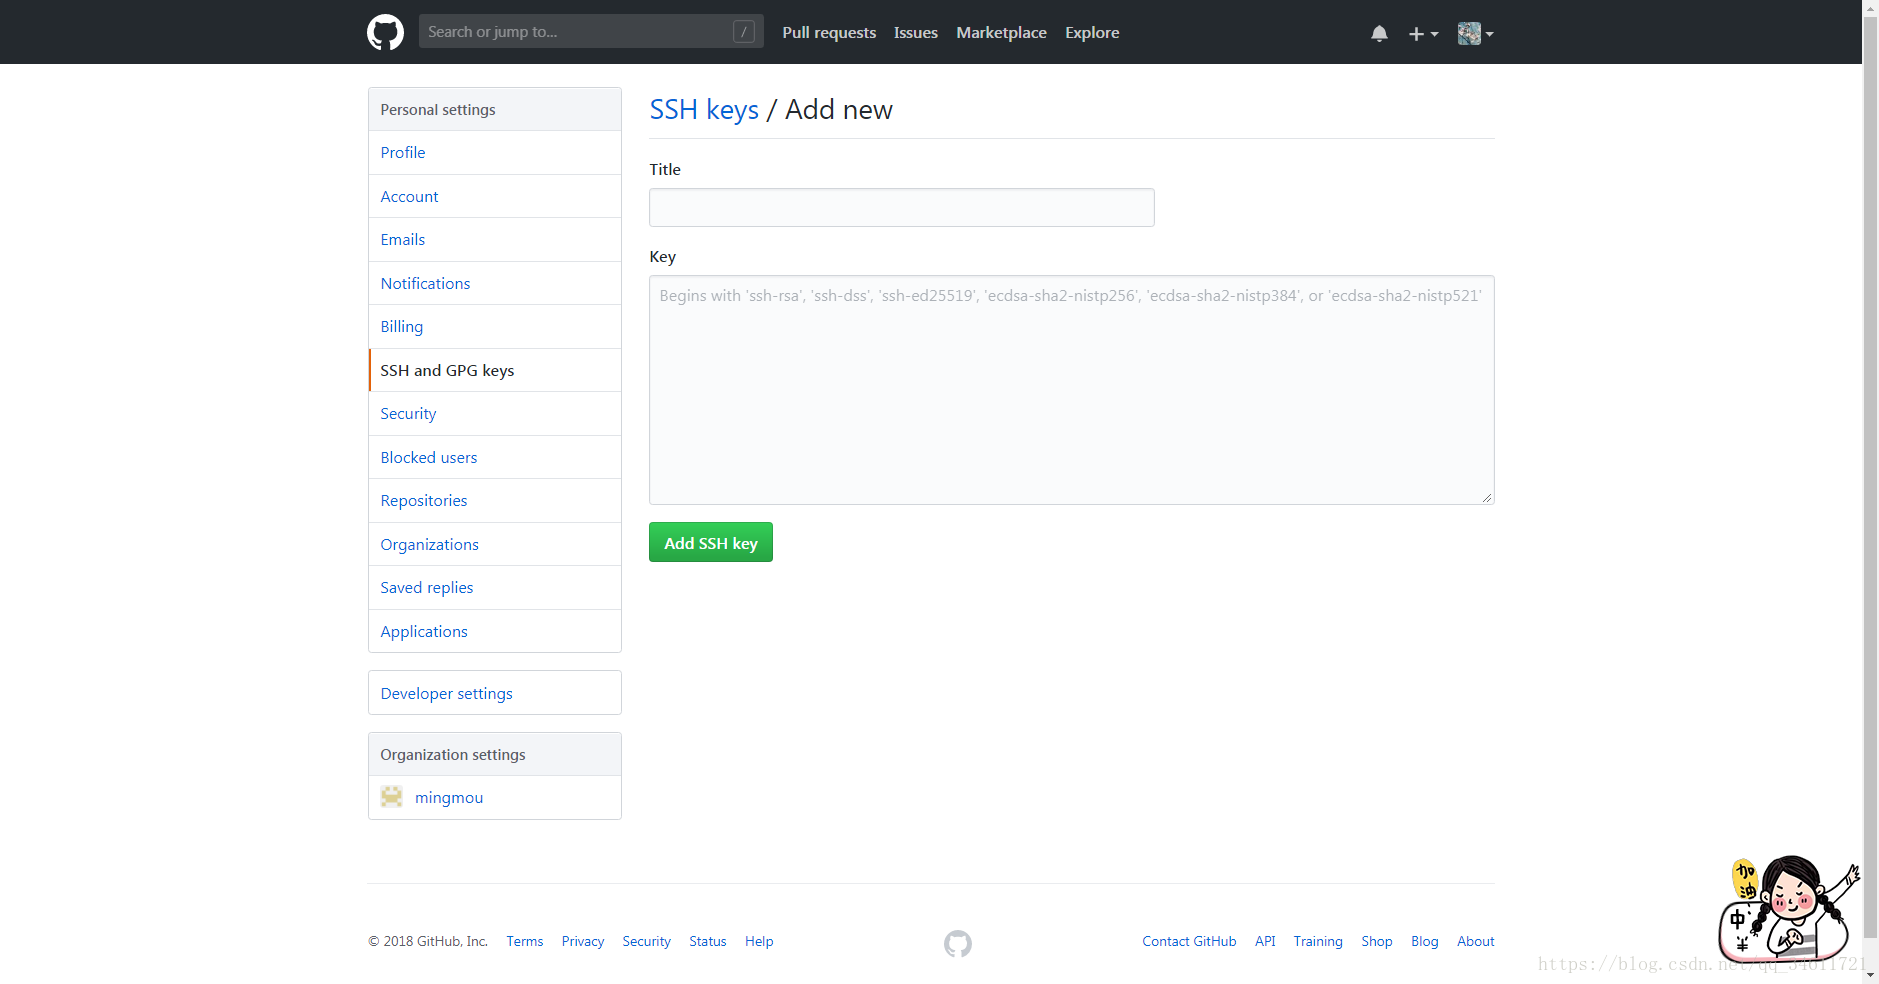Viewport: 1879px width, 984px height.
Task: Open Applications settings
Action: pos(495,631)
